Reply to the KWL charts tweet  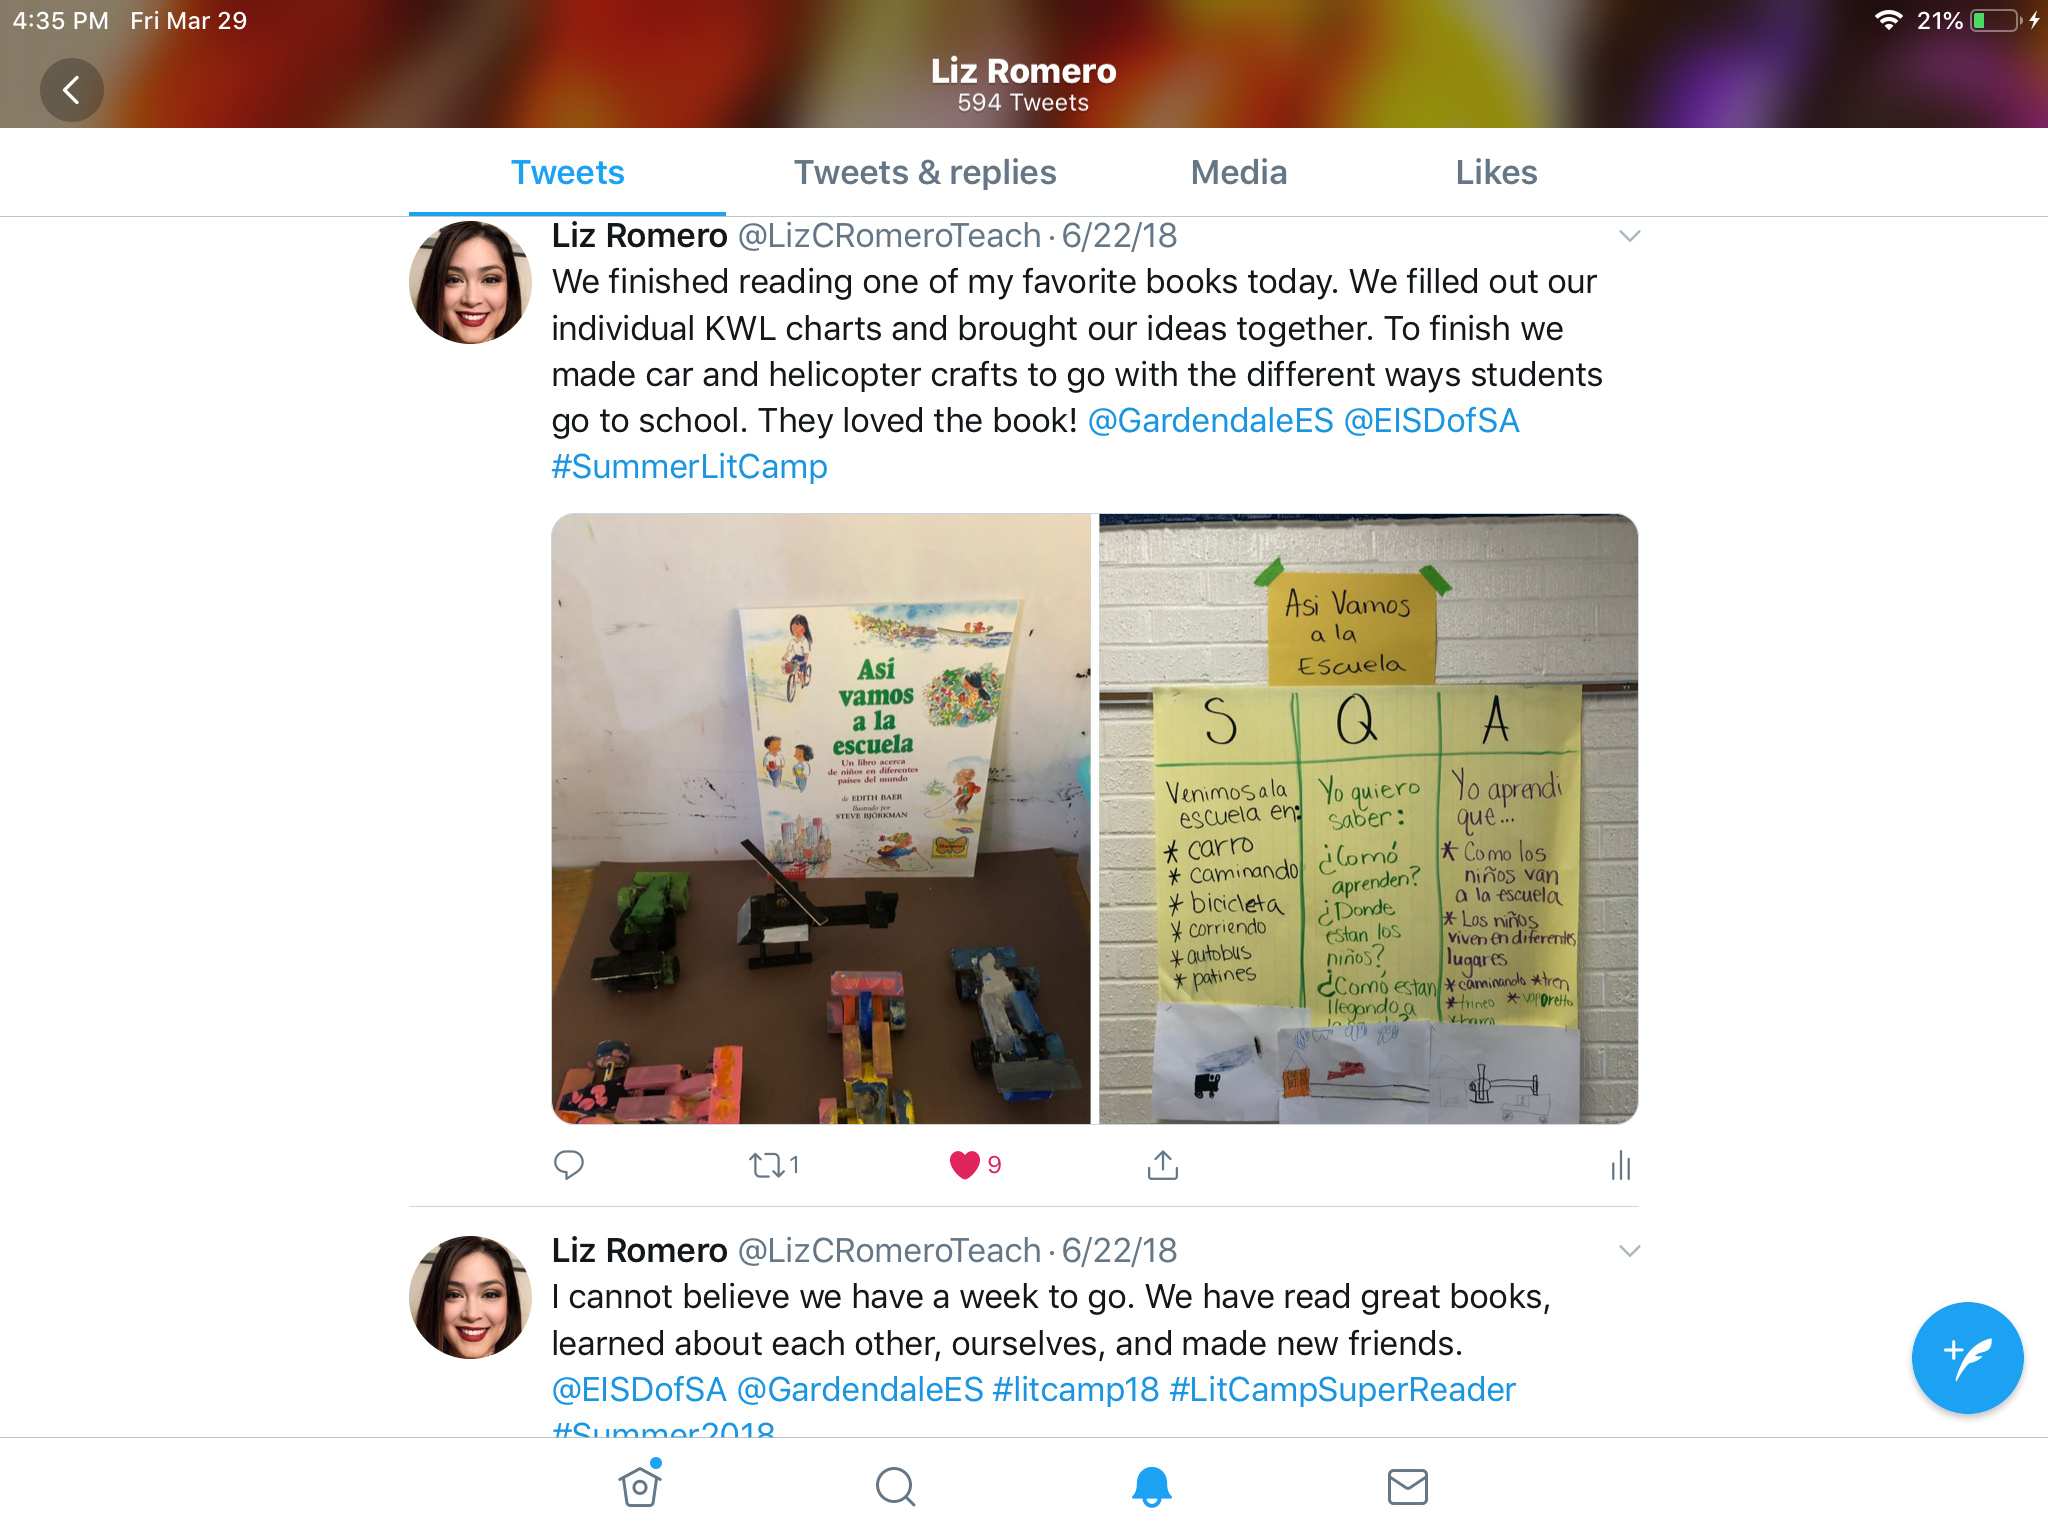(x=569, y=1165)
